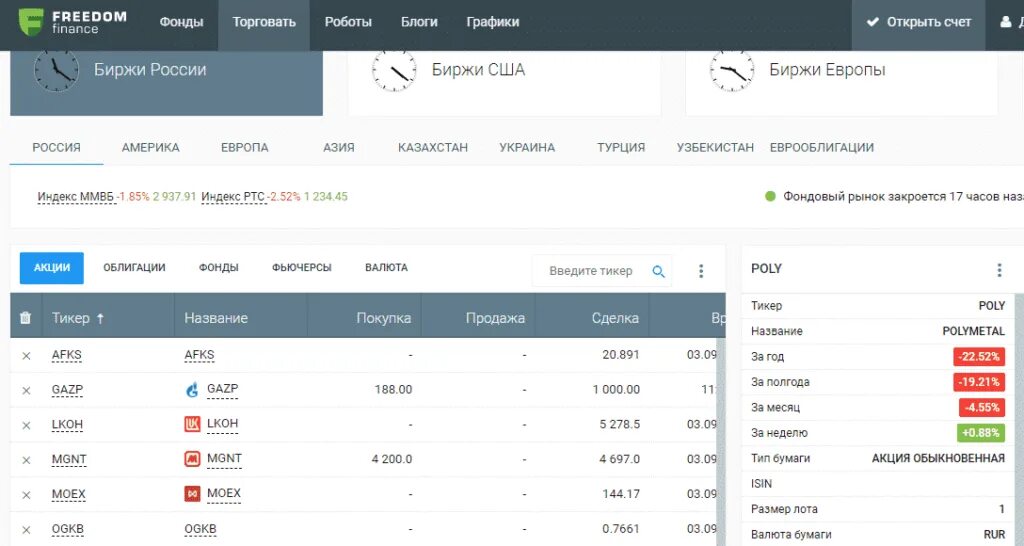Image resolution: width=1024 pixels, height=546 pixels.
Task: Switch to the КАЗАХСТАН tab
Action: [433, 148]
